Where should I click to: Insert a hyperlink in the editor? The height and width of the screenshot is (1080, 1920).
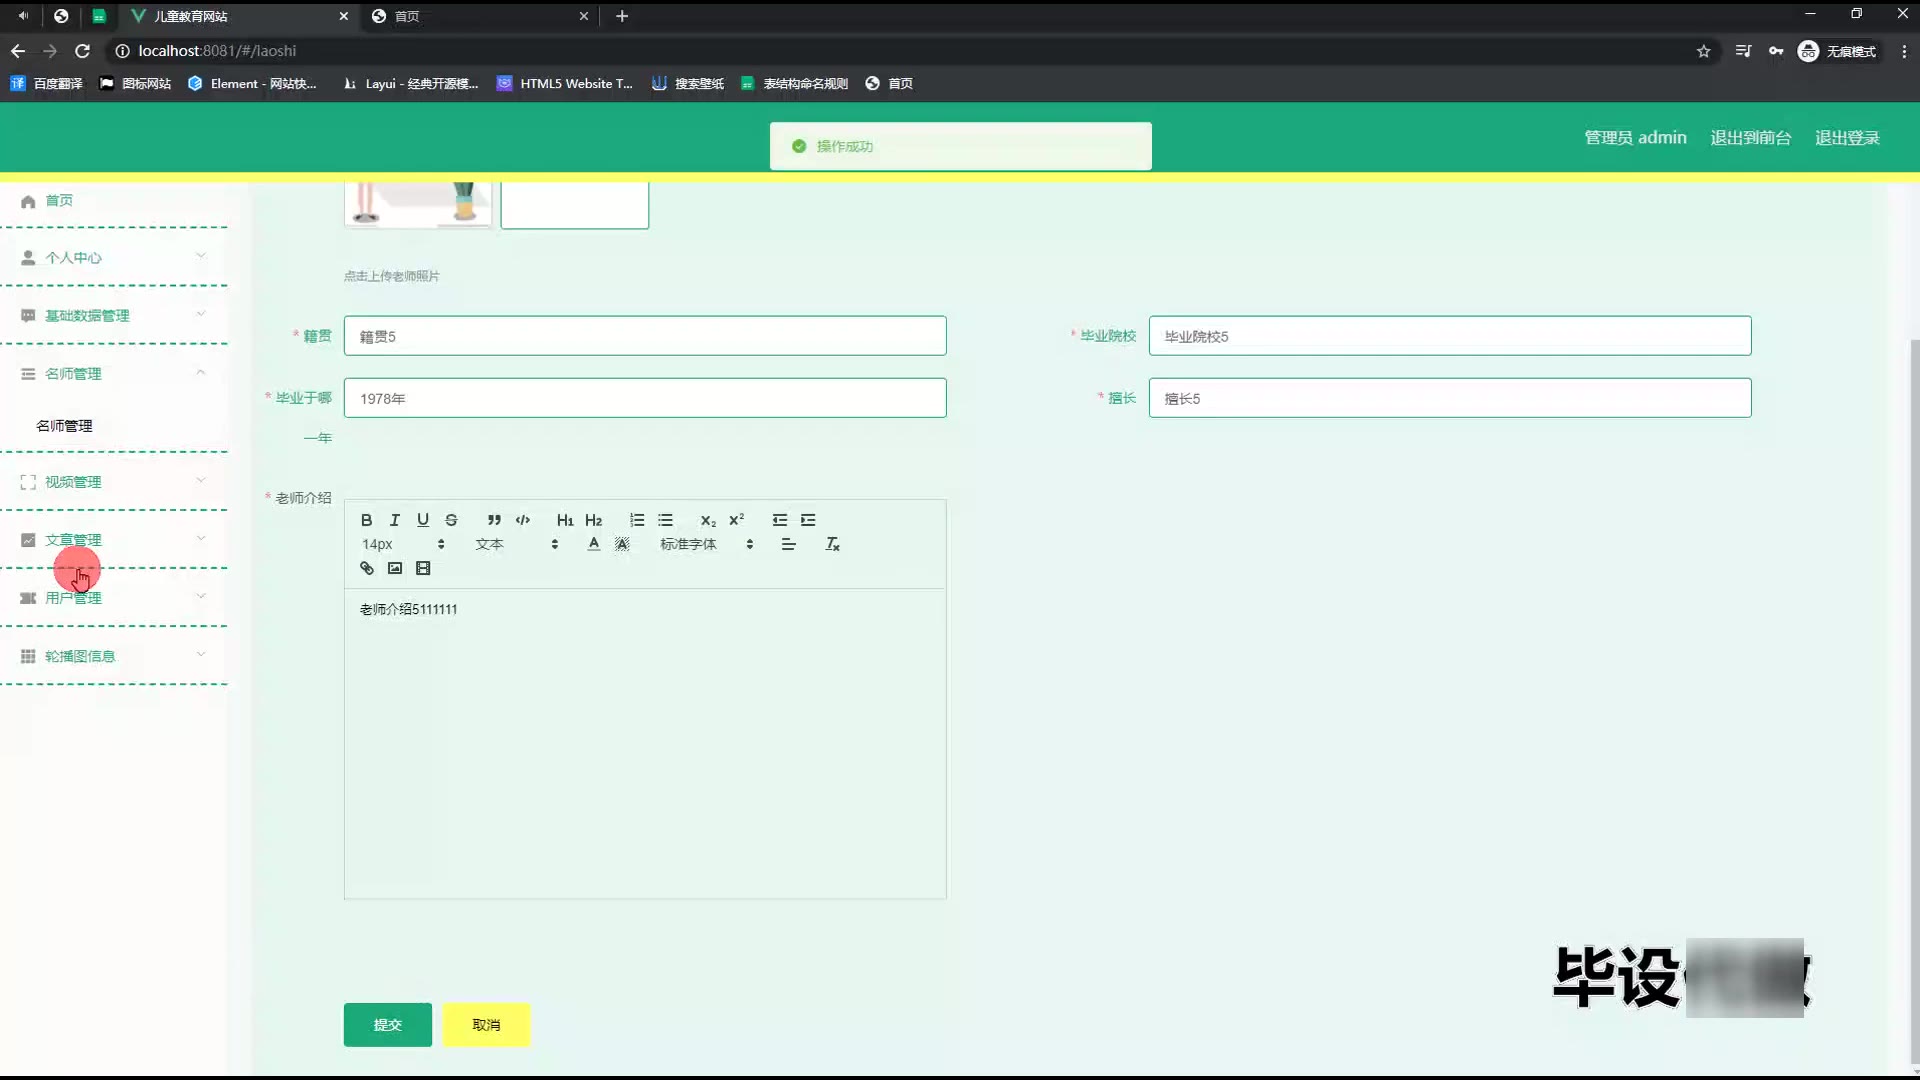[366, 568]
